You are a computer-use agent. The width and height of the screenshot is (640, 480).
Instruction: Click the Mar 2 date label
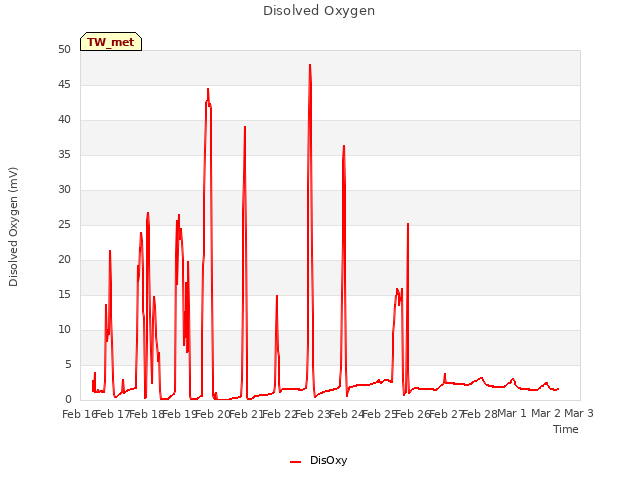546,413
